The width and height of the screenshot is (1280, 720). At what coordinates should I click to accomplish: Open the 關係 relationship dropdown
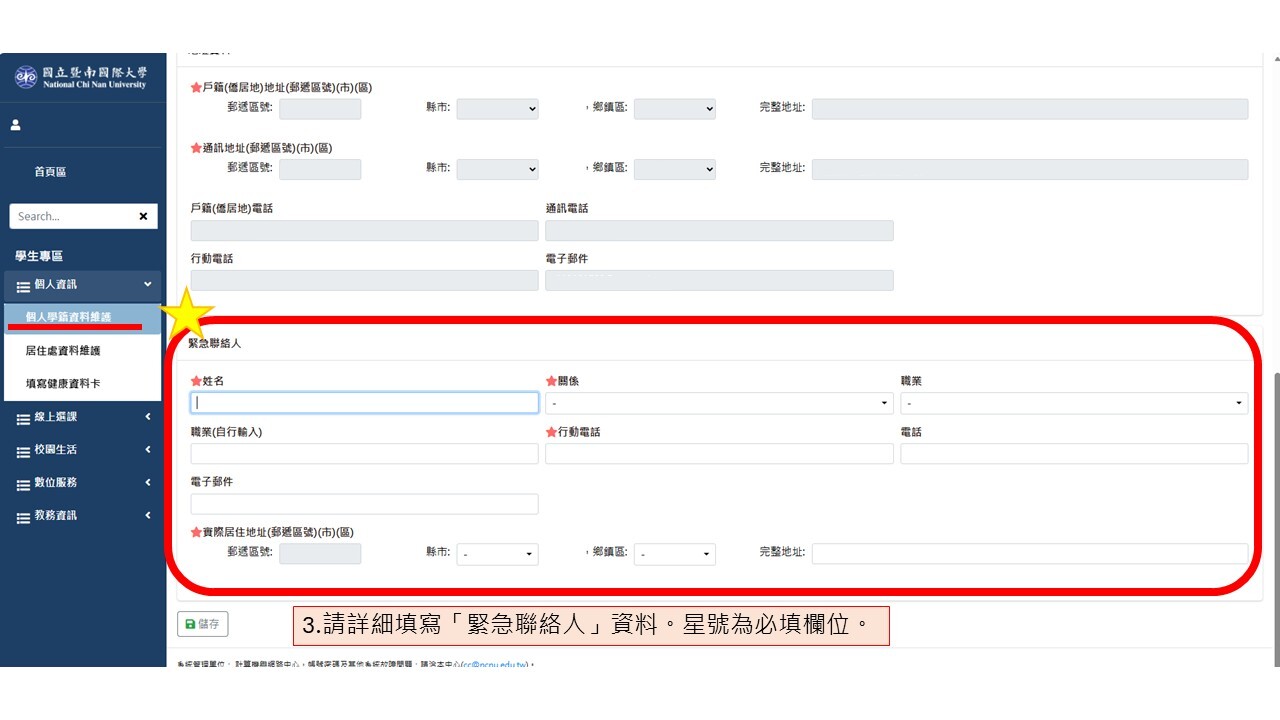pyautogui.click(x=718, y=402)
